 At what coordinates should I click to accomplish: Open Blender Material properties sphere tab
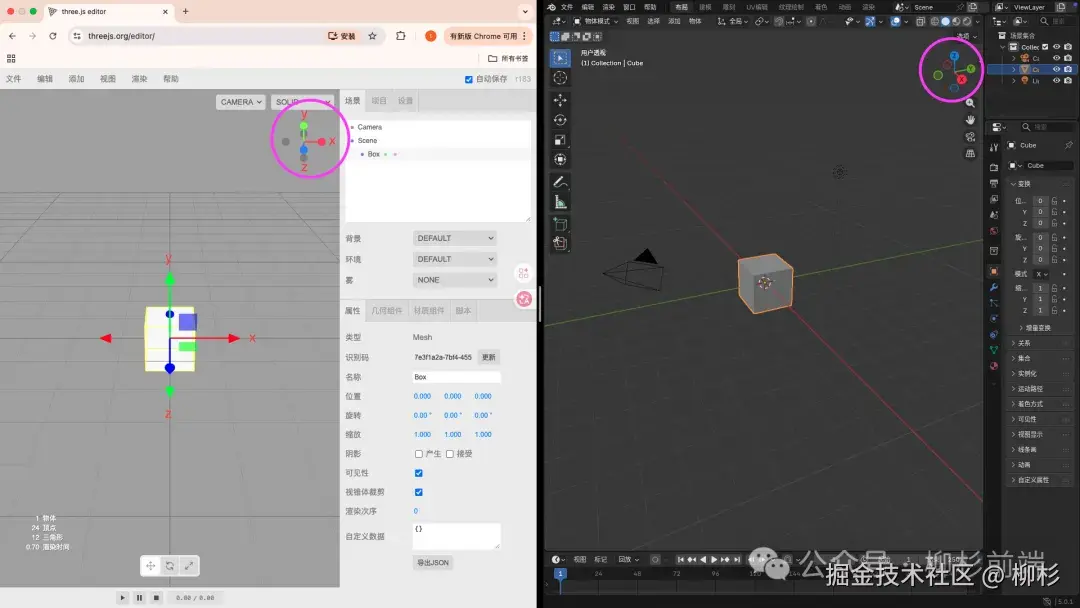pos(994,366)
